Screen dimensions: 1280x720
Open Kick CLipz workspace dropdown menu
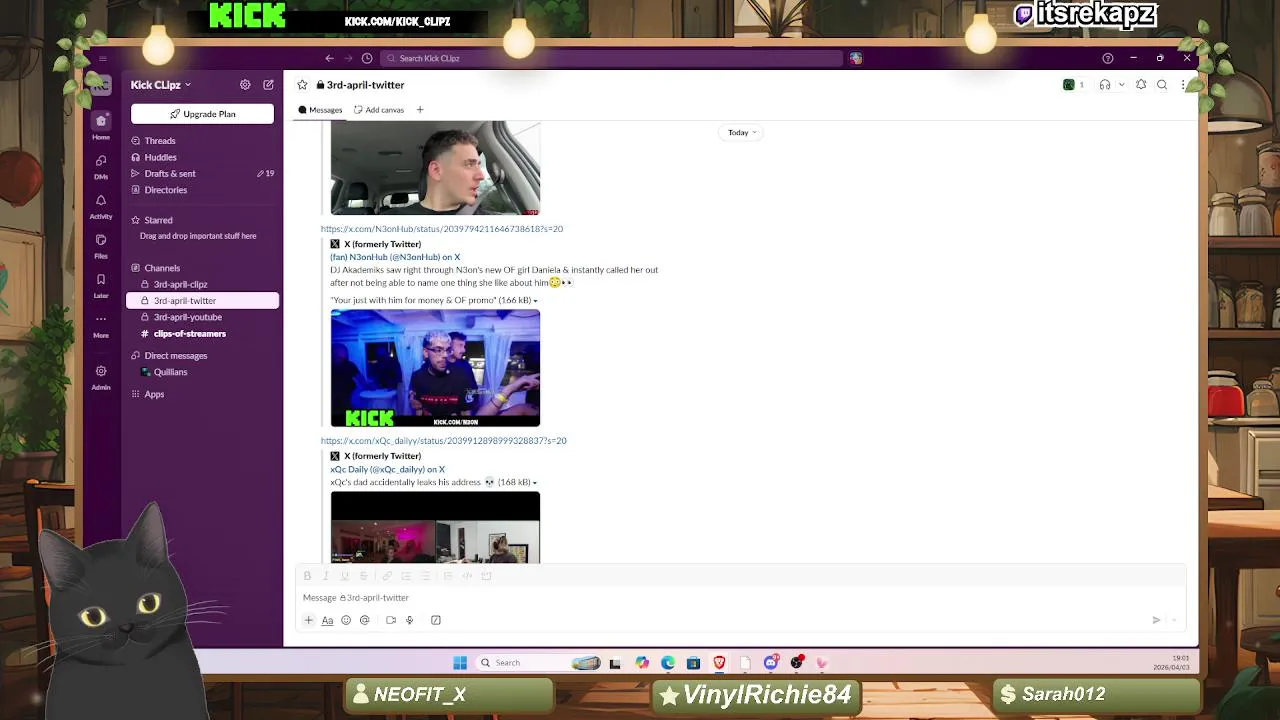pos(160,85)
